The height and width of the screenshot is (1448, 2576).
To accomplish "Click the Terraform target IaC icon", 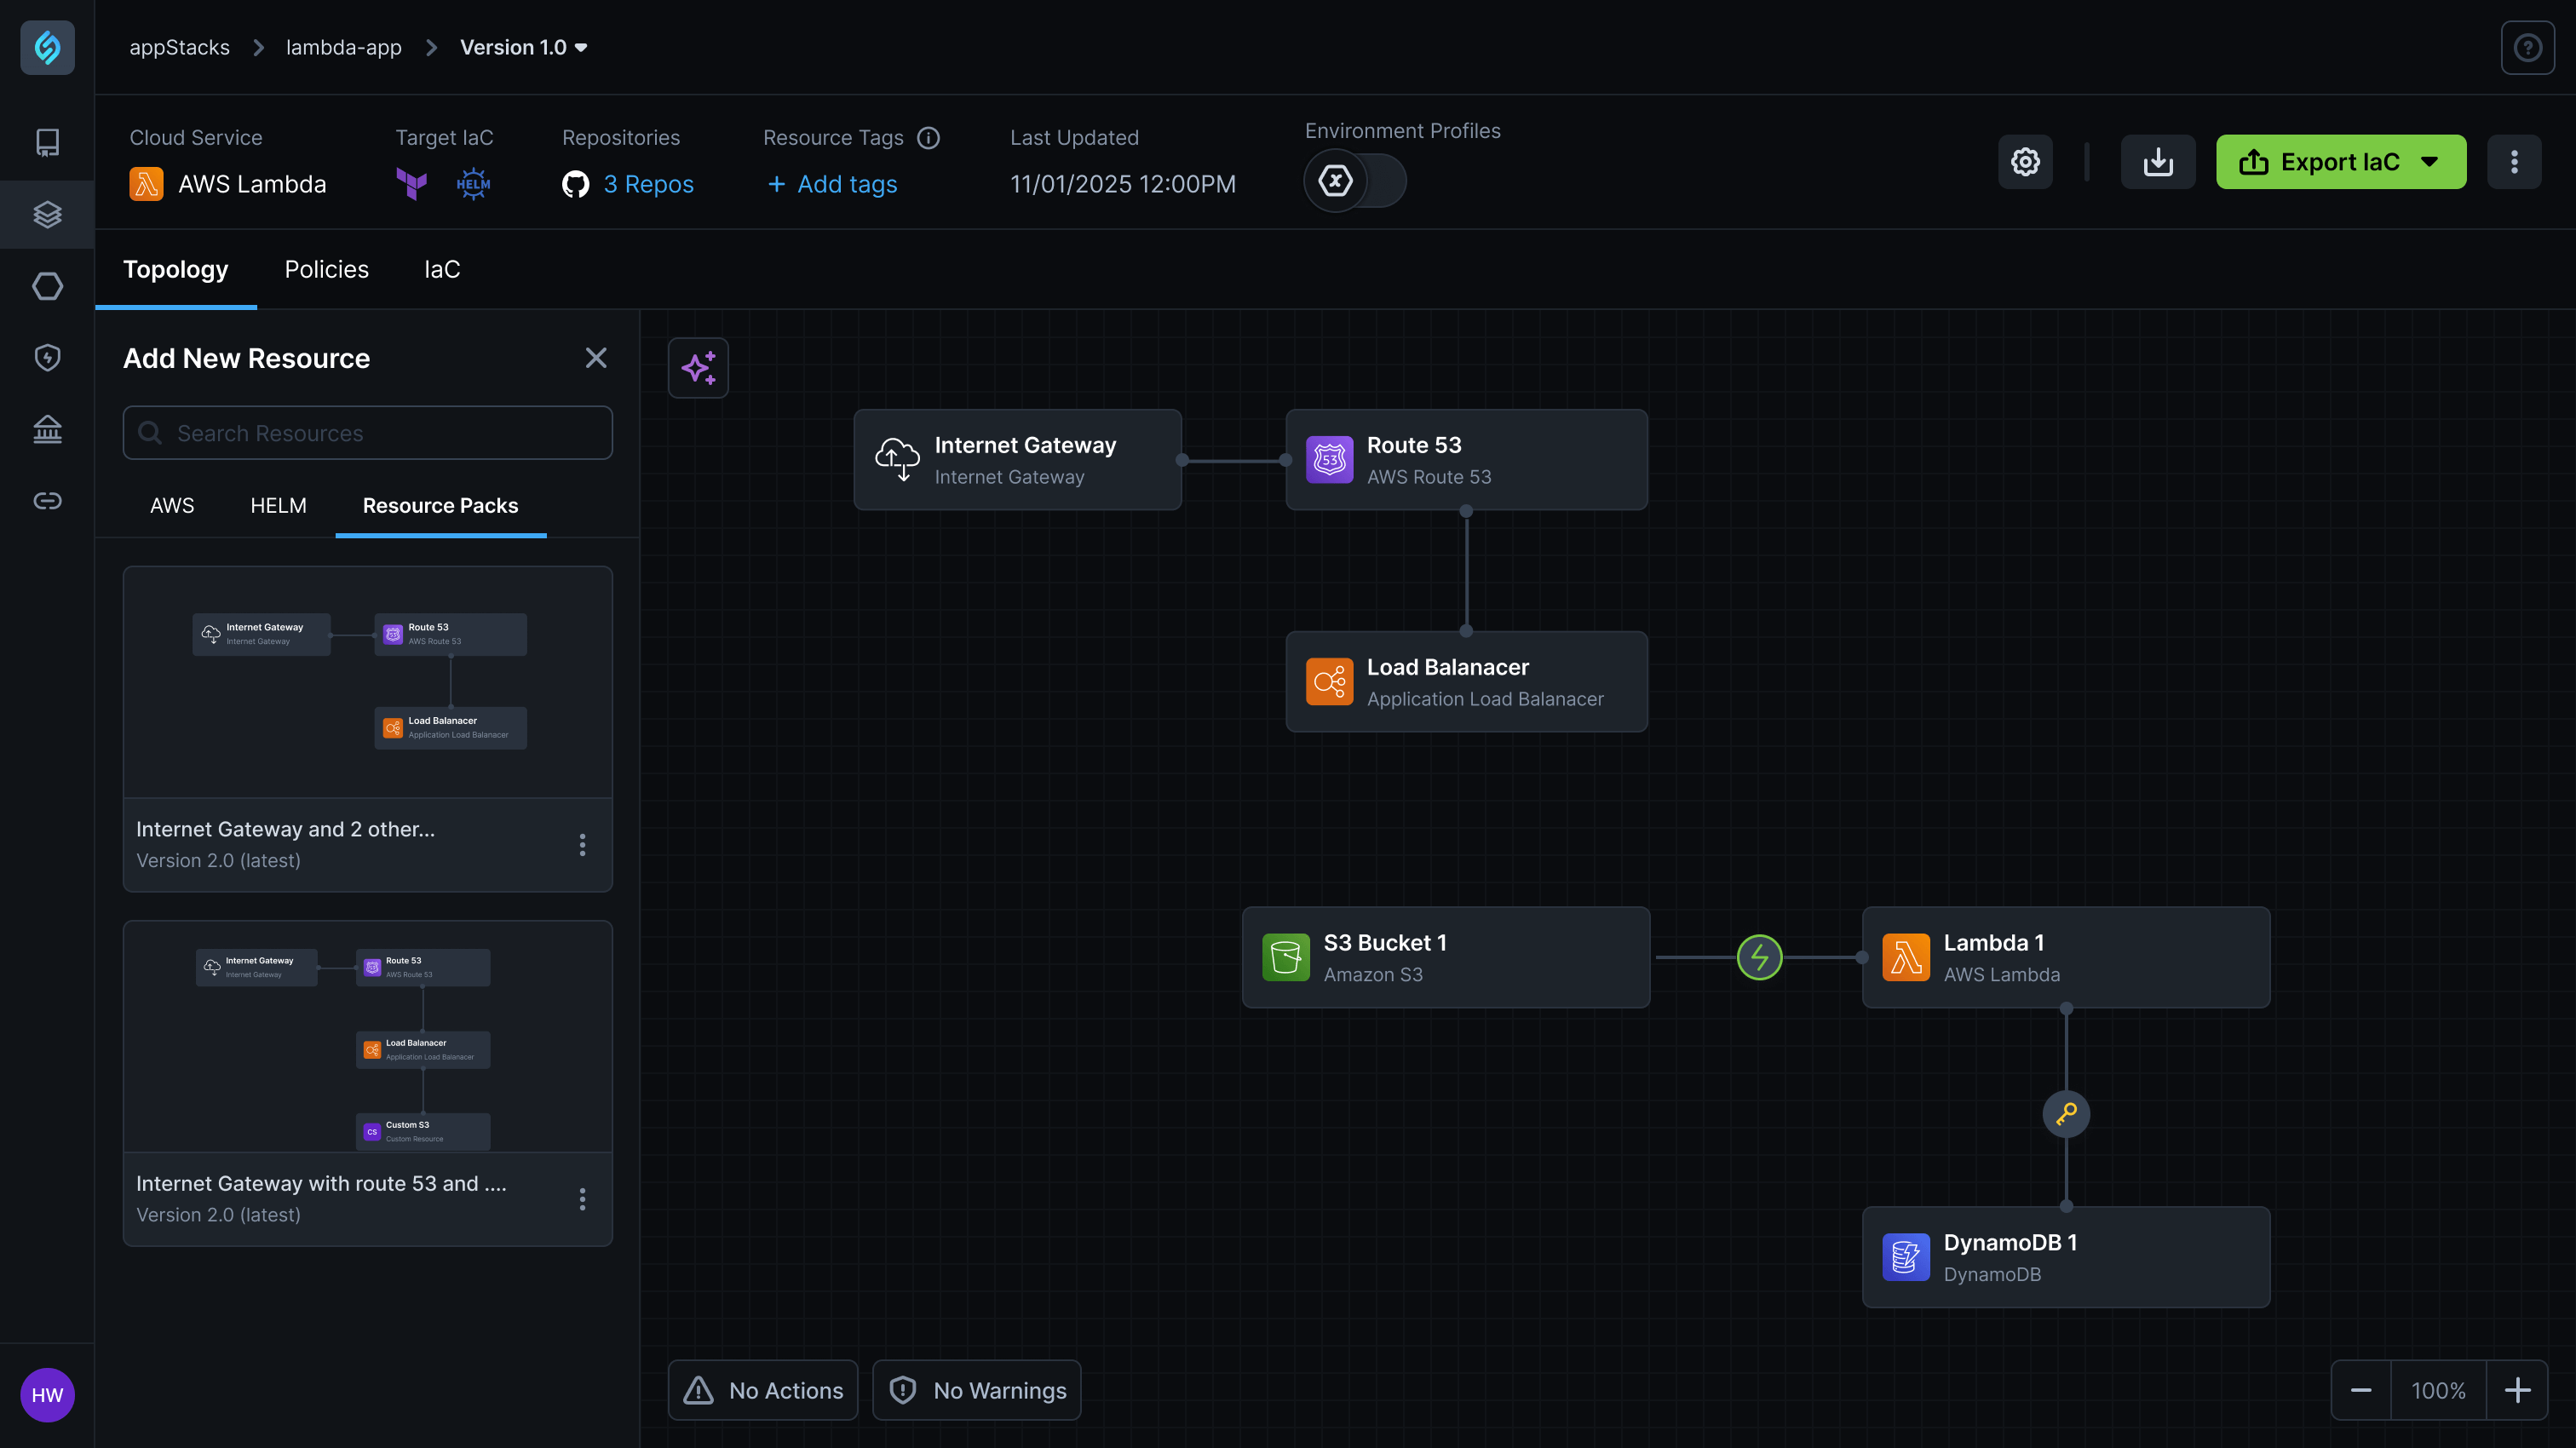I will pos(411,184).
